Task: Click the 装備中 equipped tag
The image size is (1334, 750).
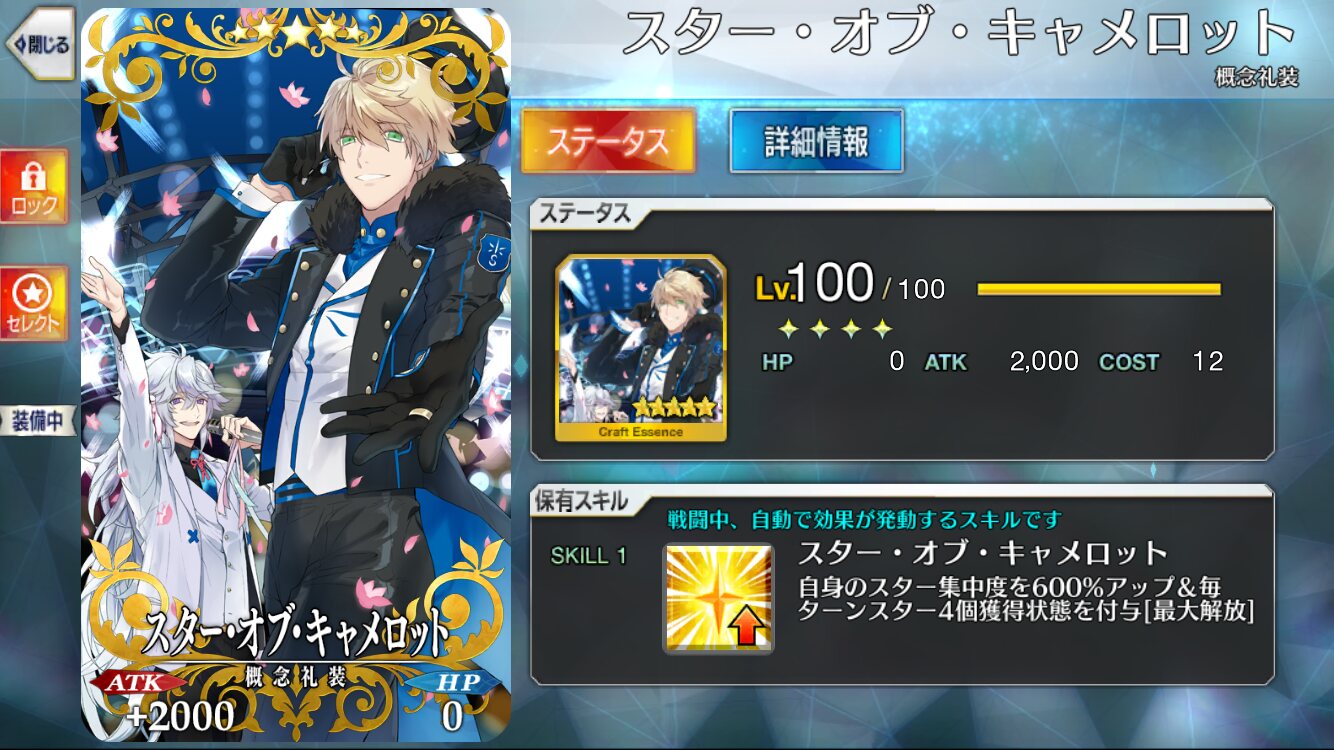Action: (x=38, y=421)
